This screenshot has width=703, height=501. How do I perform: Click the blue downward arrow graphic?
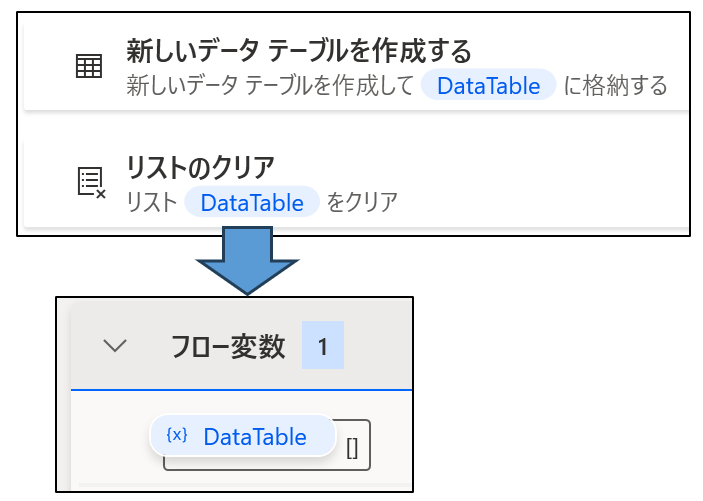click(247, 261)
